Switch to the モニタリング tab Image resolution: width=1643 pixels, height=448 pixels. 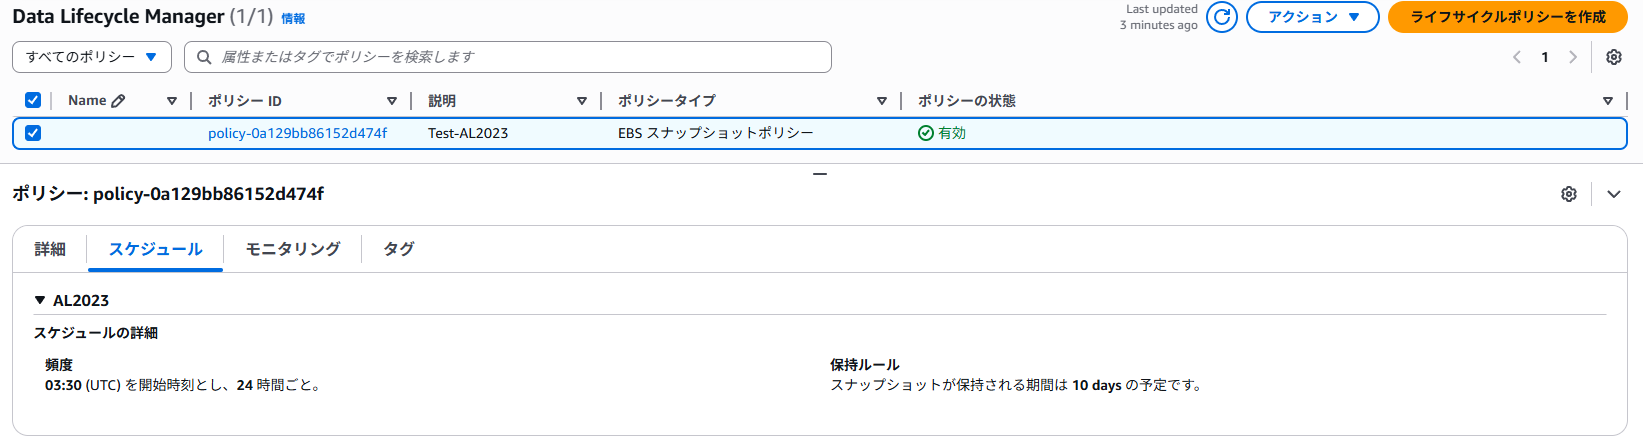coord(293,249)
